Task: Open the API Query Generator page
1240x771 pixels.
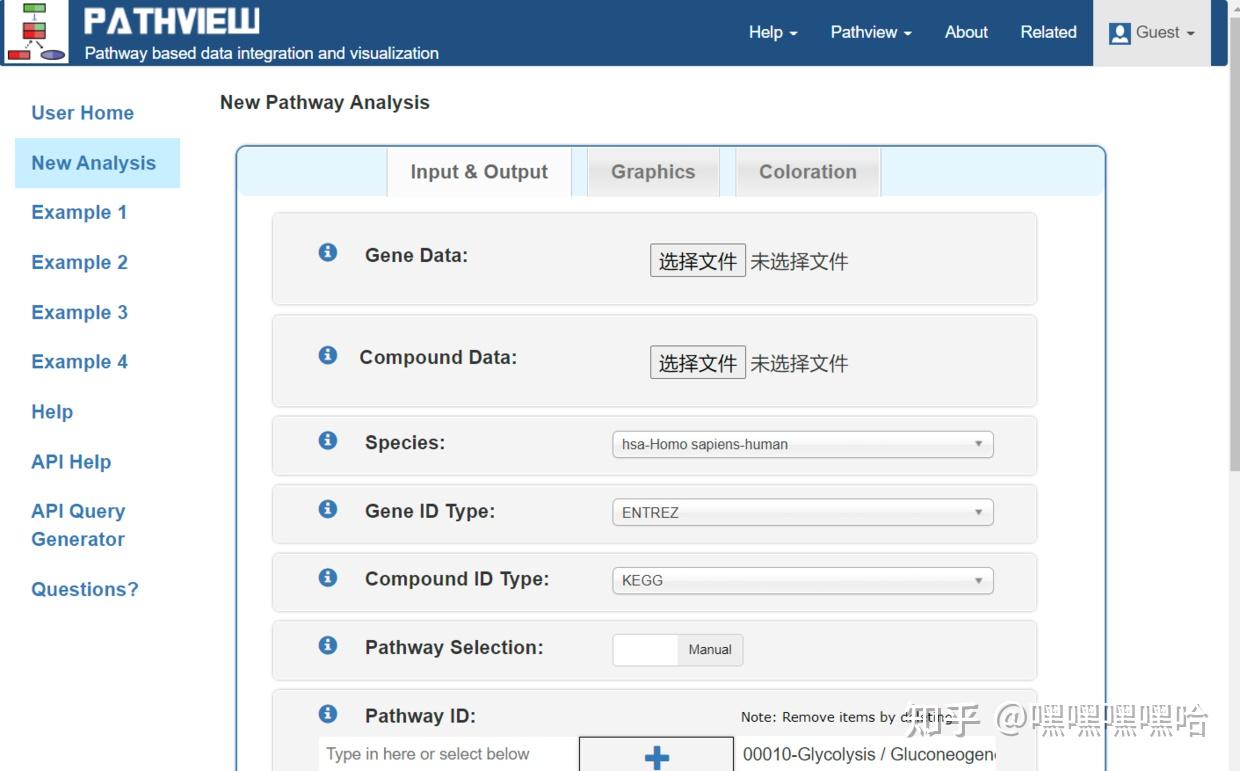Action: 77,524
